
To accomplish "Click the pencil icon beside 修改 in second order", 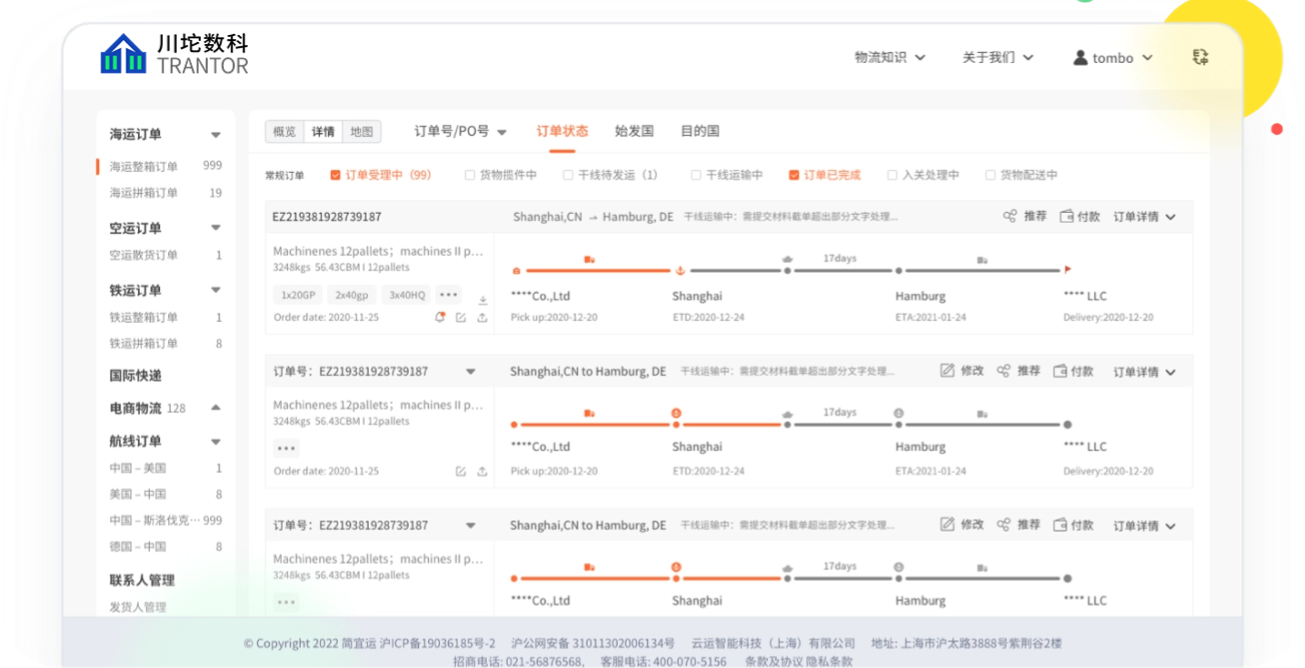I will [947, 371].
